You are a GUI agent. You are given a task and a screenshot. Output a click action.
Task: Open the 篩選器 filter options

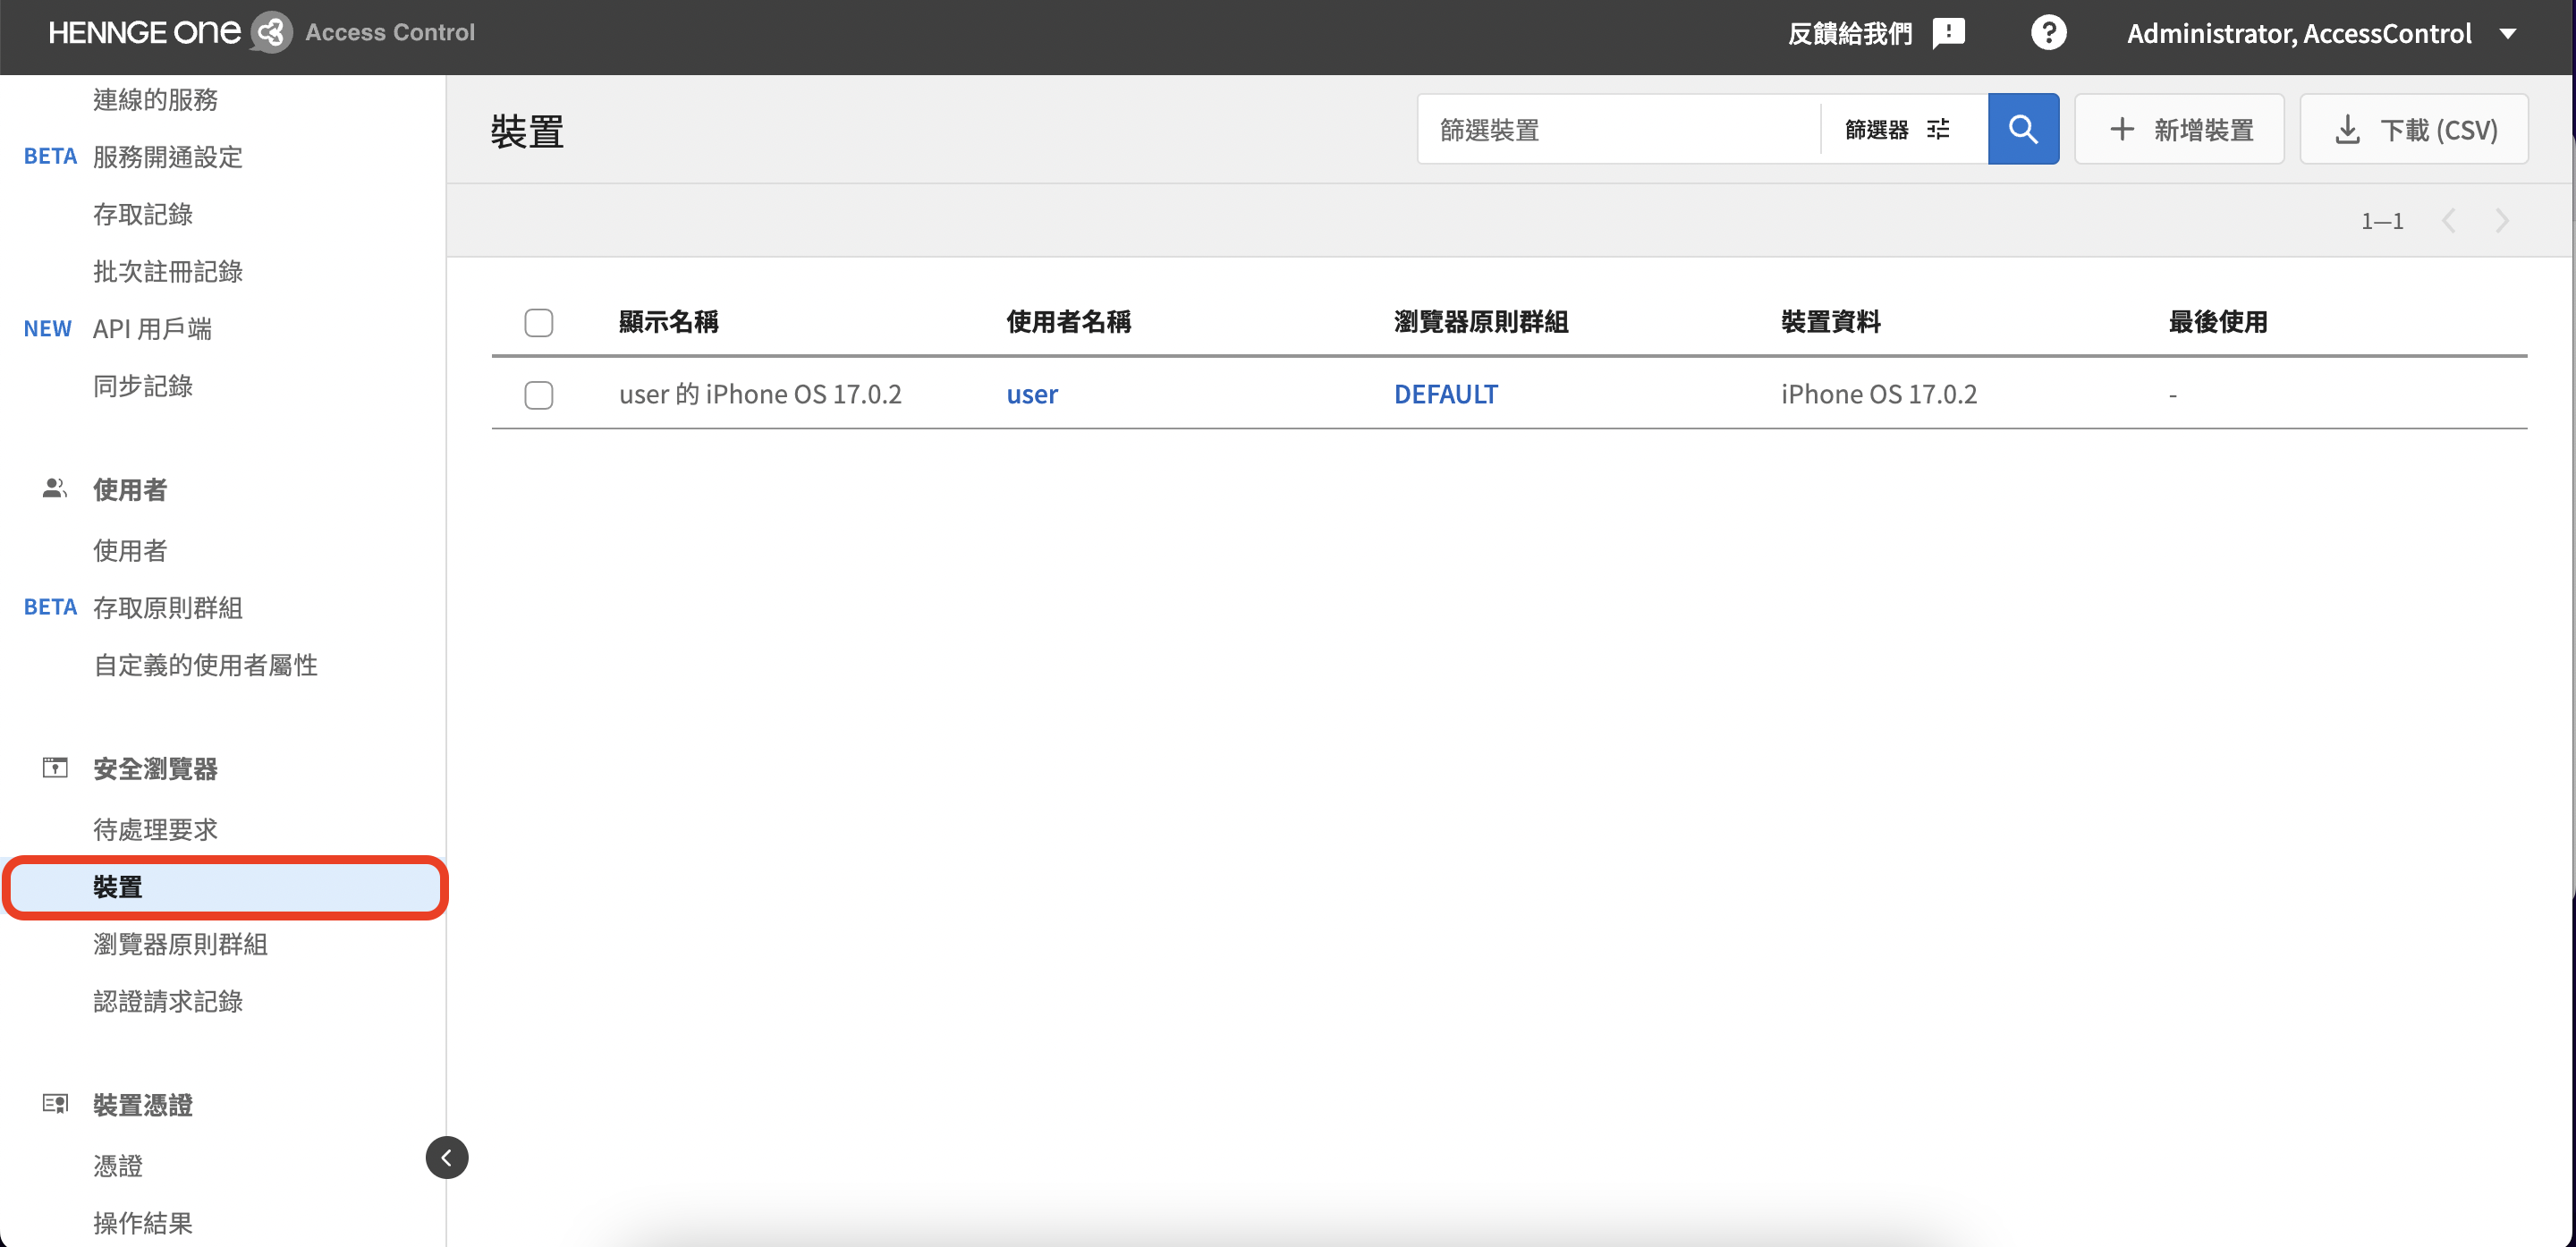(1897, 129)
